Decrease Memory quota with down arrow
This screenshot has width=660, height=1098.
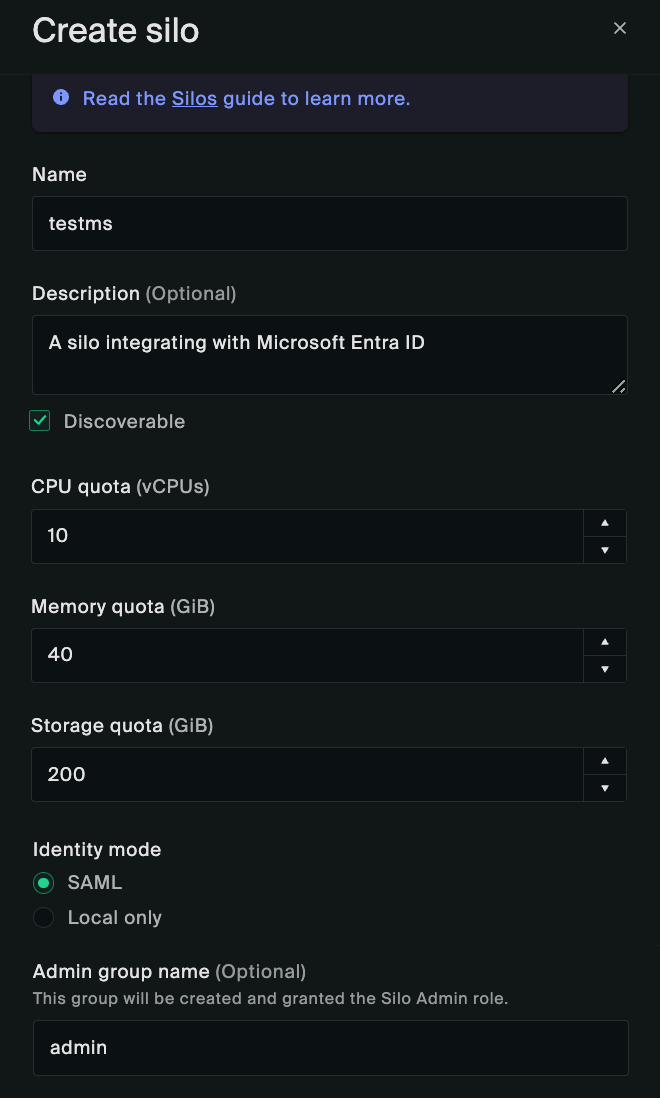[x=605, y=669]
